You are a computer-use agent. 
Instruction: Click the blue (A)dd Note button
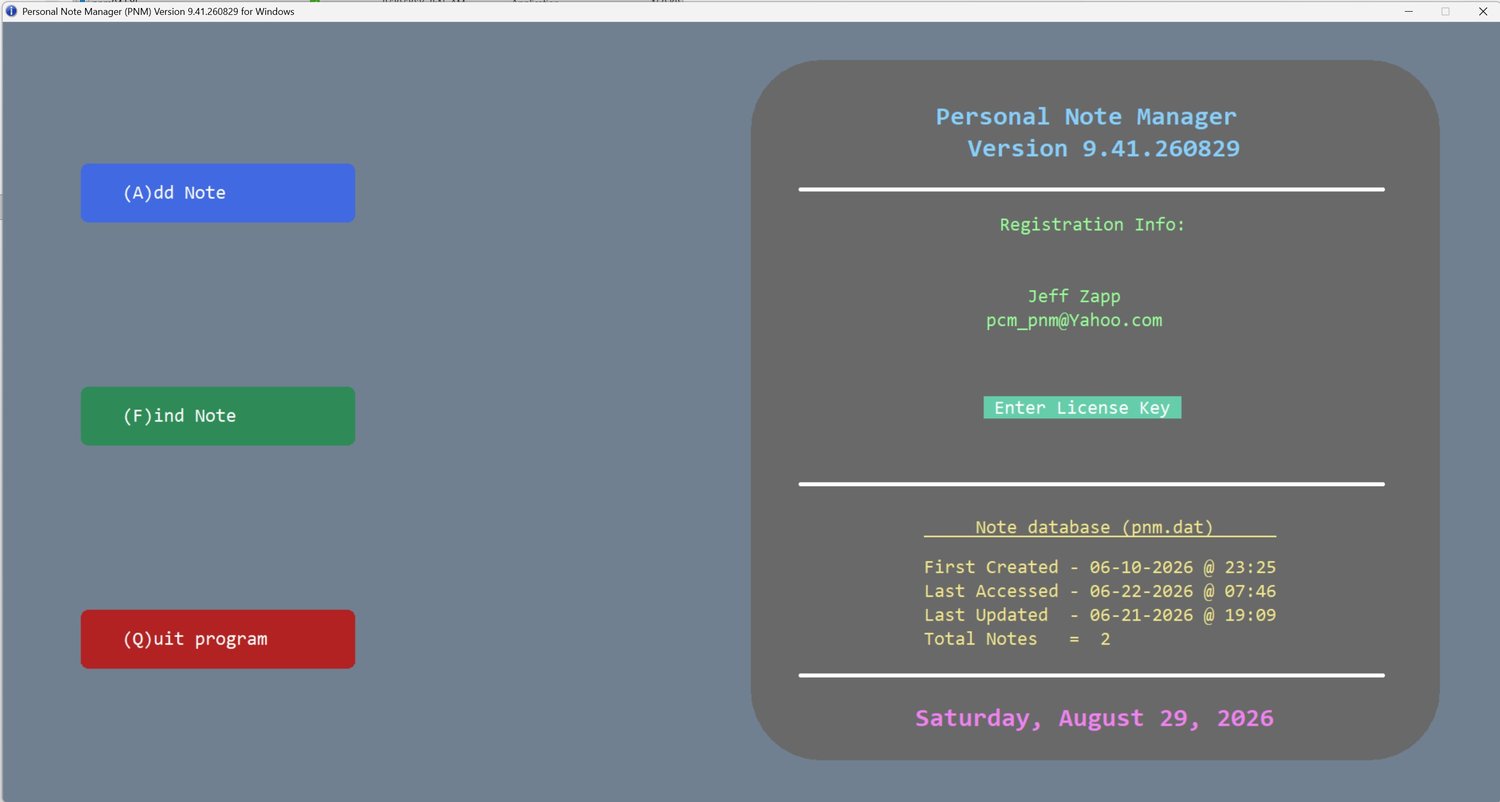click(x=218, y=193)
